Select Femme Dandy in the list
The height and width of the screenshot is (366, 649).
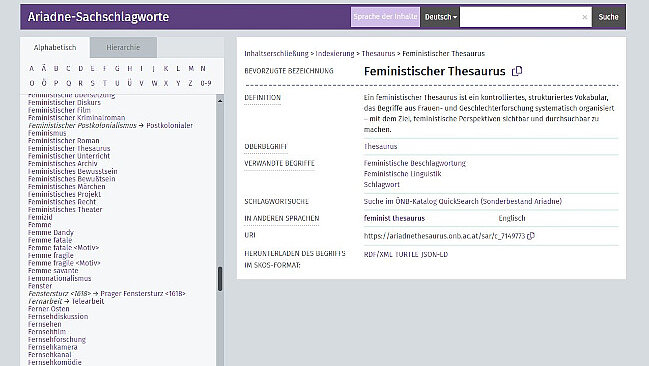click(50, 233)
